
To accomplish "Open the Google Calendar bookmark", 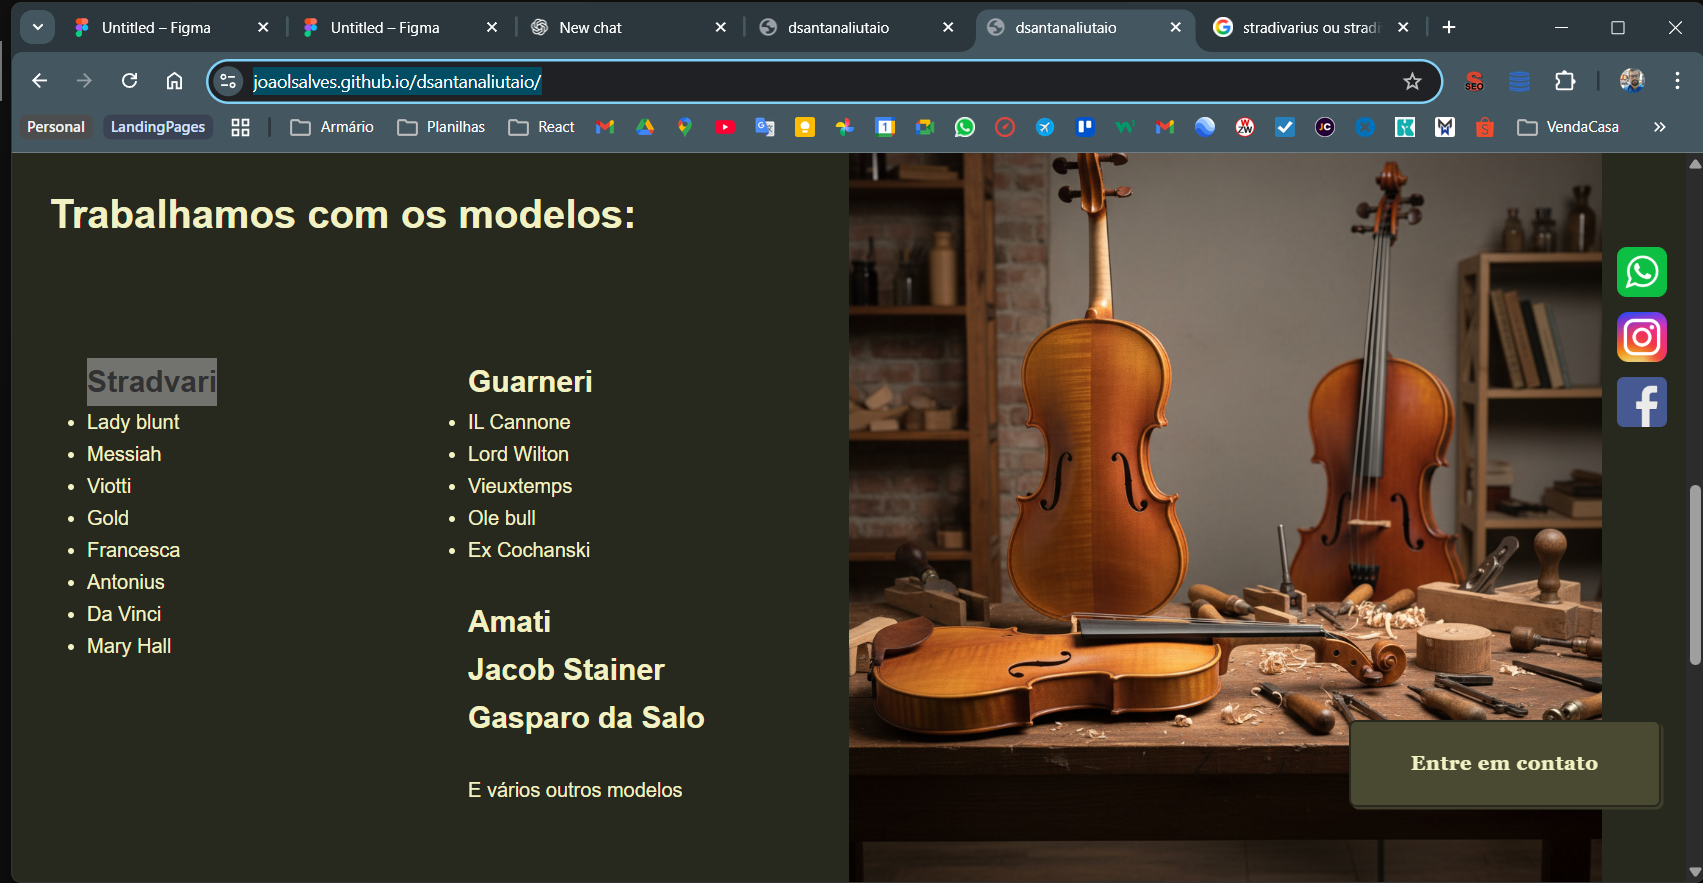I will point(885,127).
